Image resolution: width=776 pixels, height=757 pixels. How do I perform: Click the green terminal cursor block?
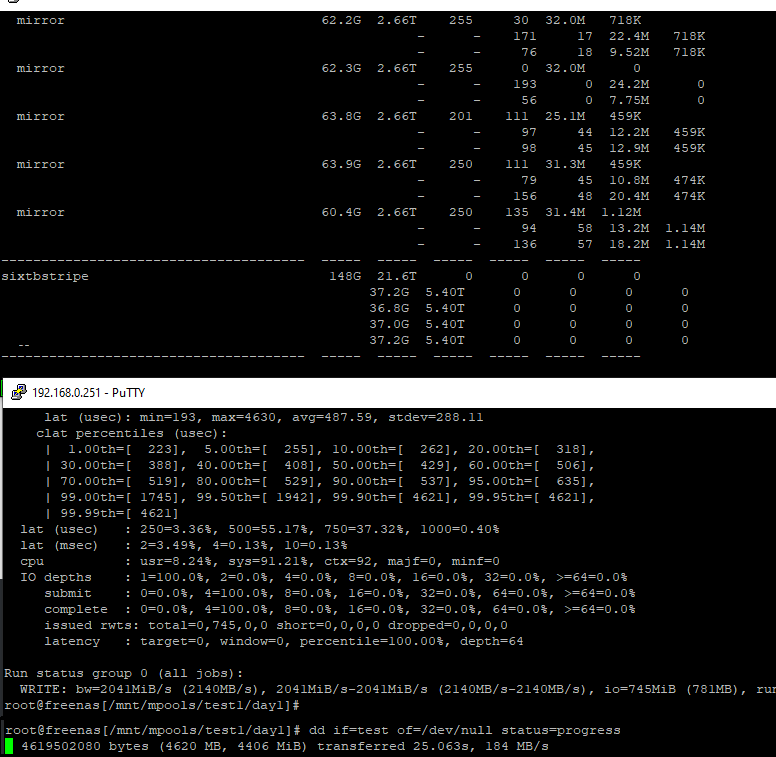pyautogui.click(x=9, y=746)
